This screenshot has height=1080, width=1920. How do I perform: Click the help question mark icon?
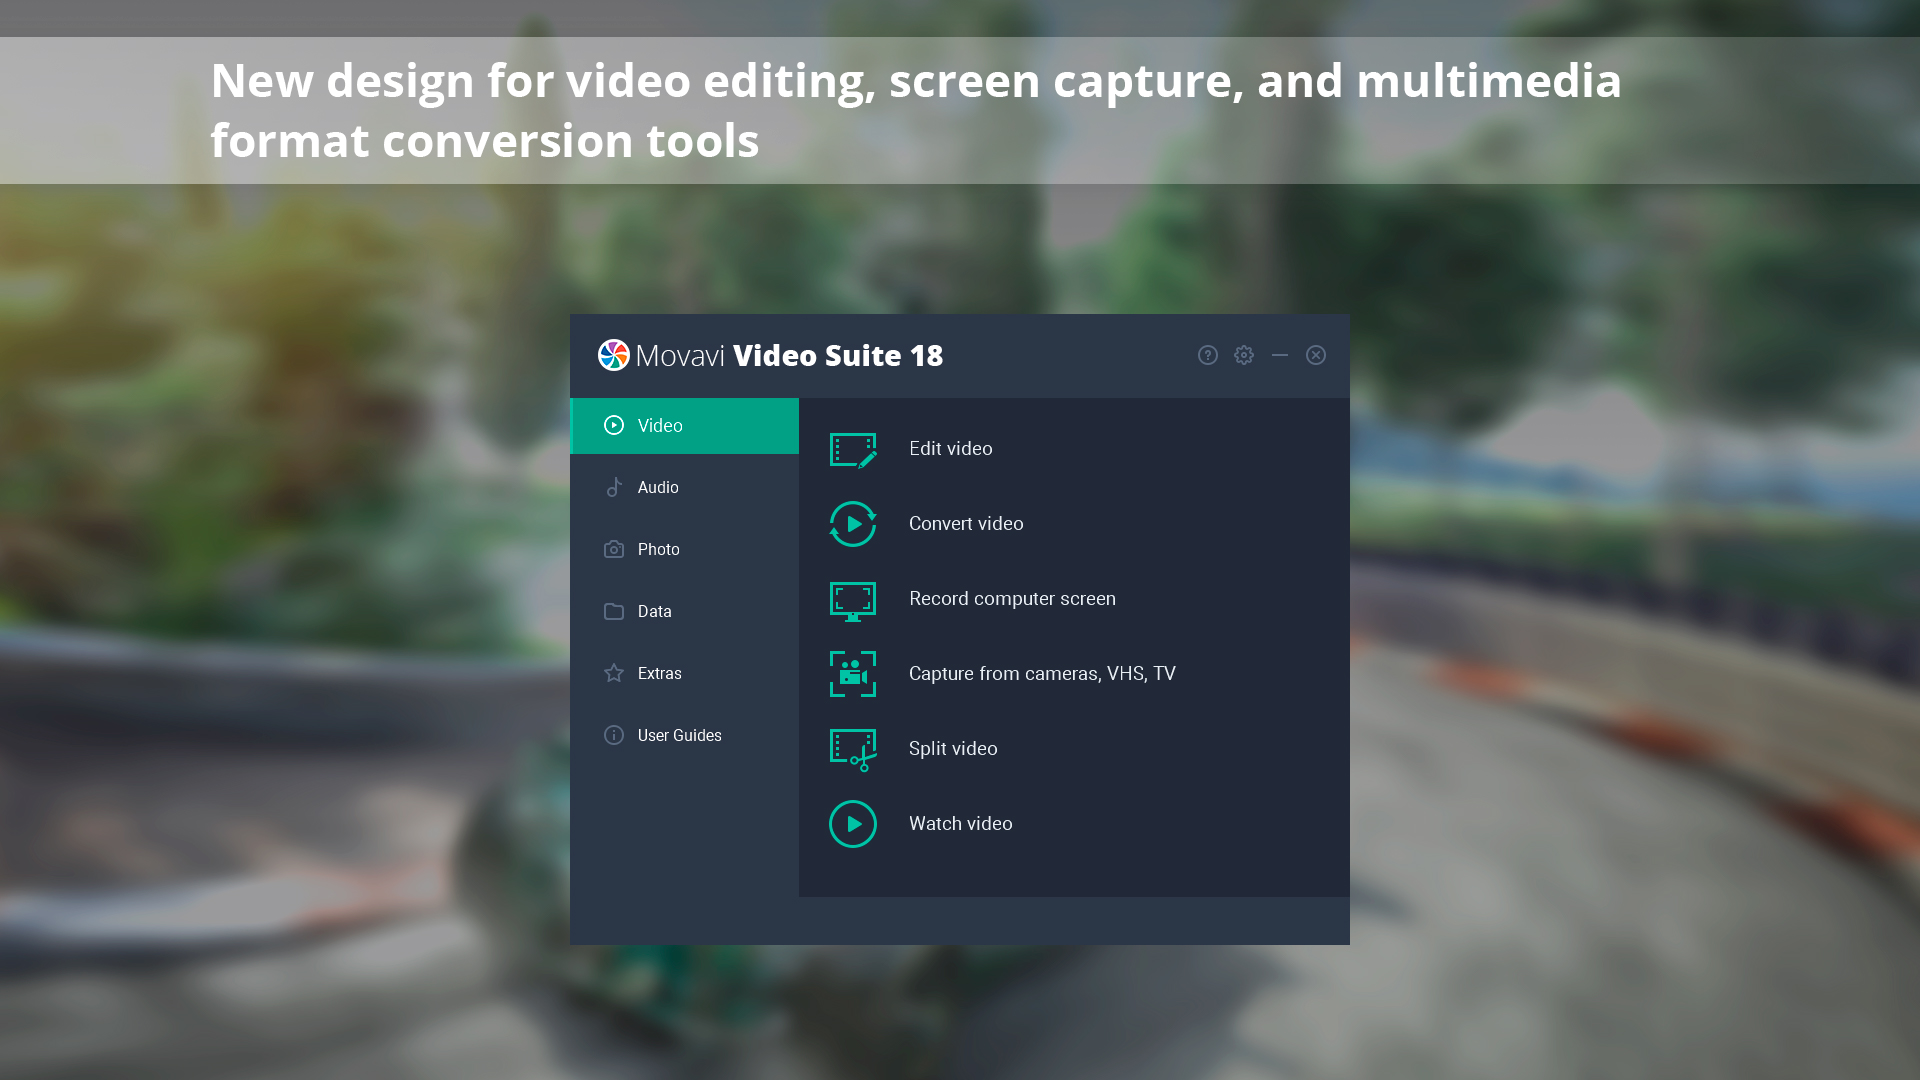click(x=1207, y=355)
